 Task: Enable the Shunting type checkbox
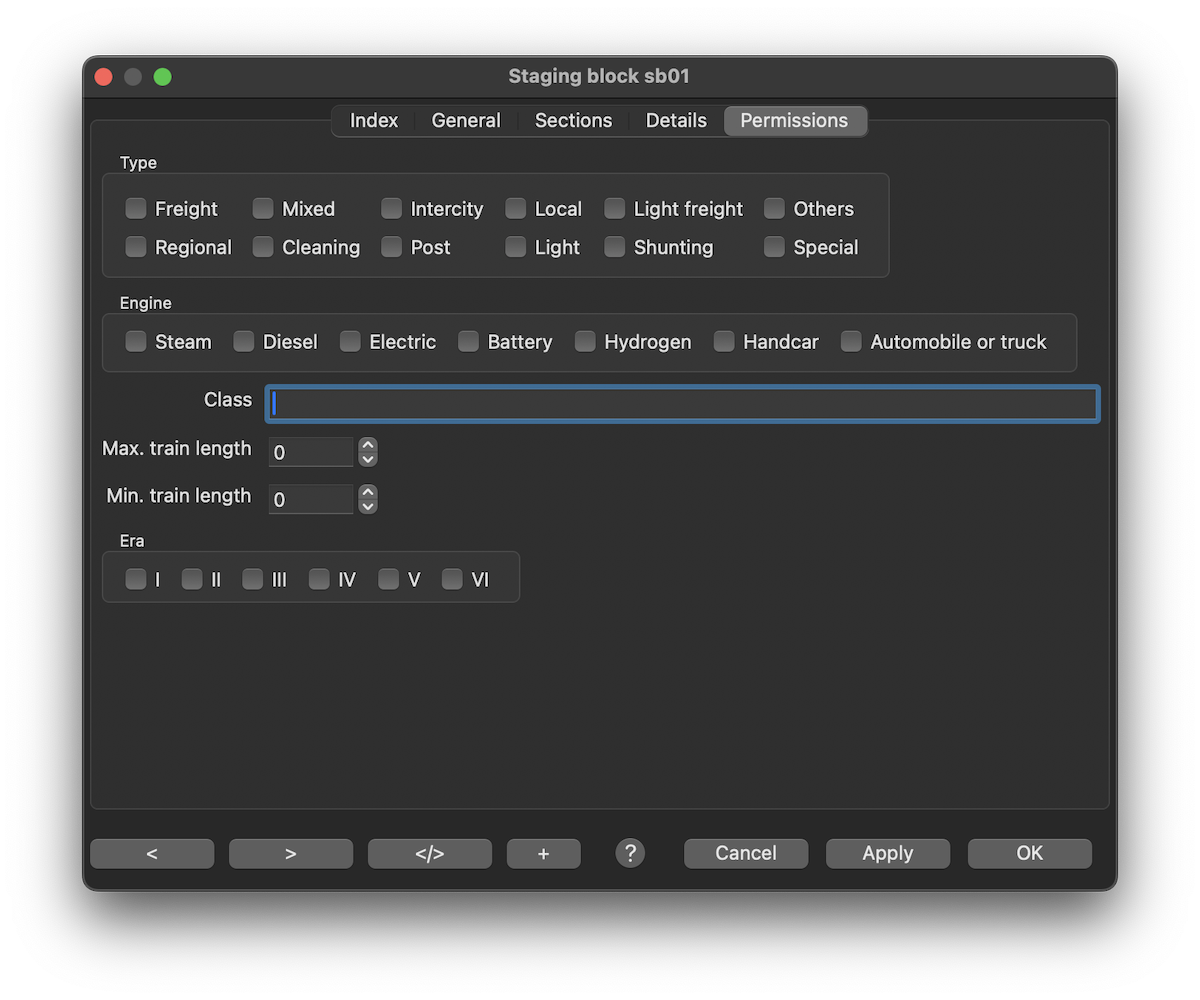[615, 247]
